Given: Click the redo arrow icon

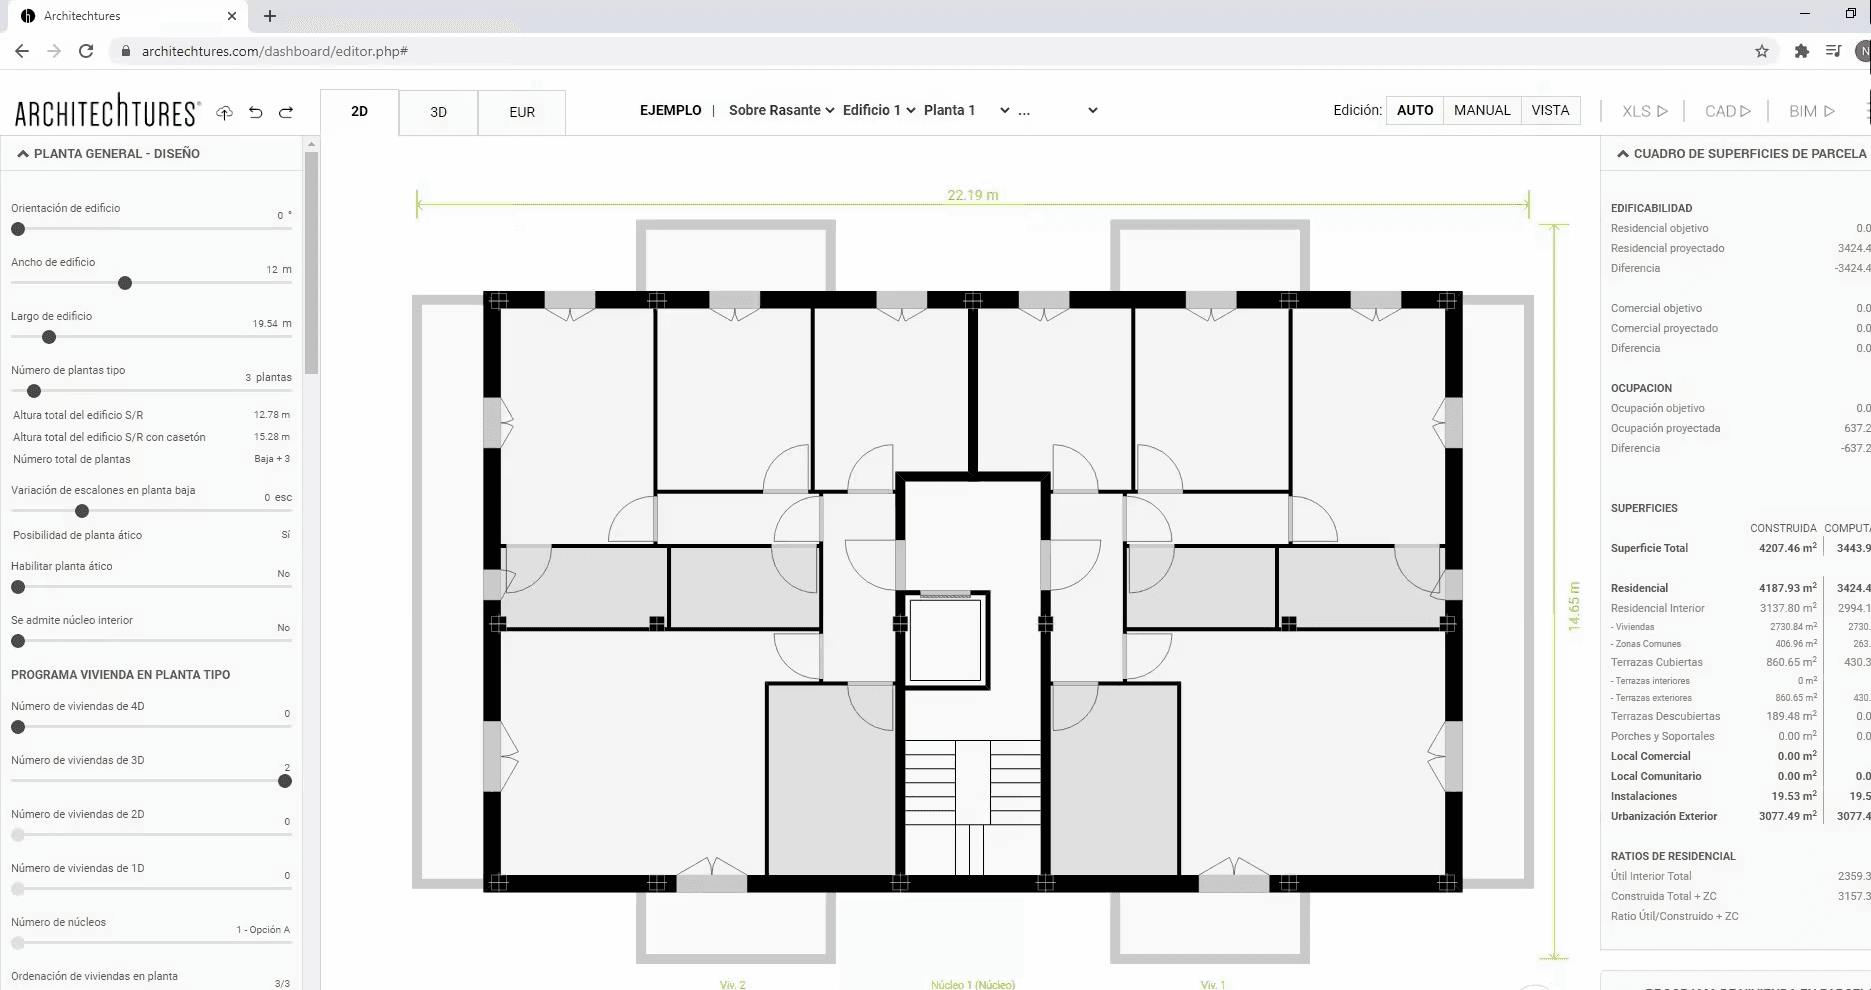Looking at the screenshot, I should [x=286, y=113].
